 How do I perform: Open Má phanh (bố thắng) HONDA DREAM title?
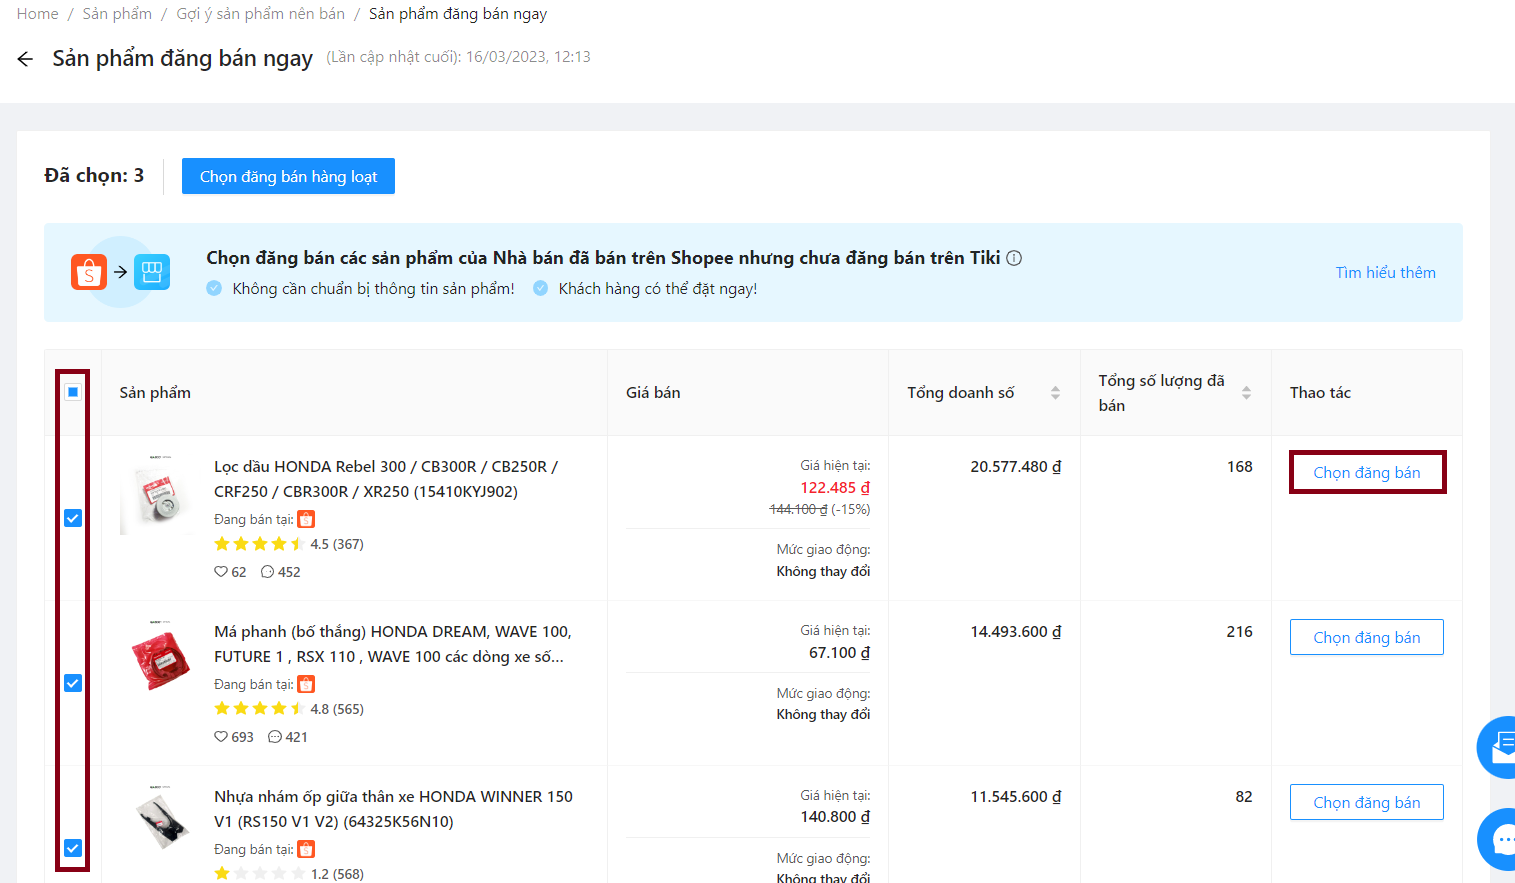[x=392, y=644]
